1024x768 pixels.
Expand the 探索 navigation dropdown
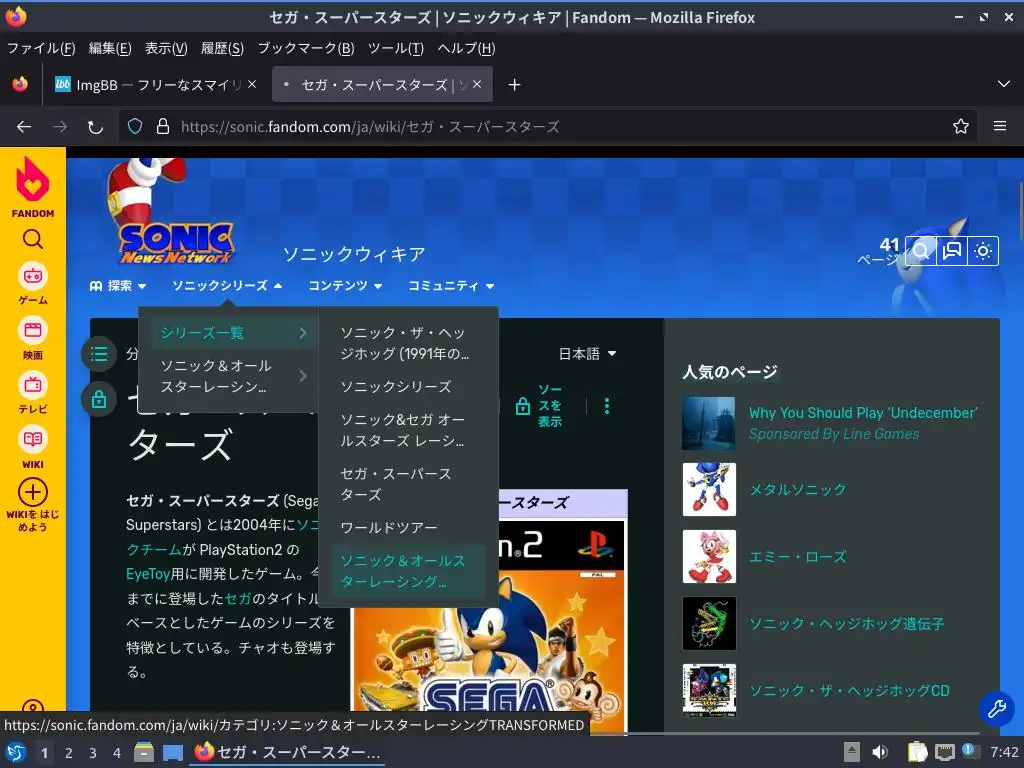coord(118,285)
